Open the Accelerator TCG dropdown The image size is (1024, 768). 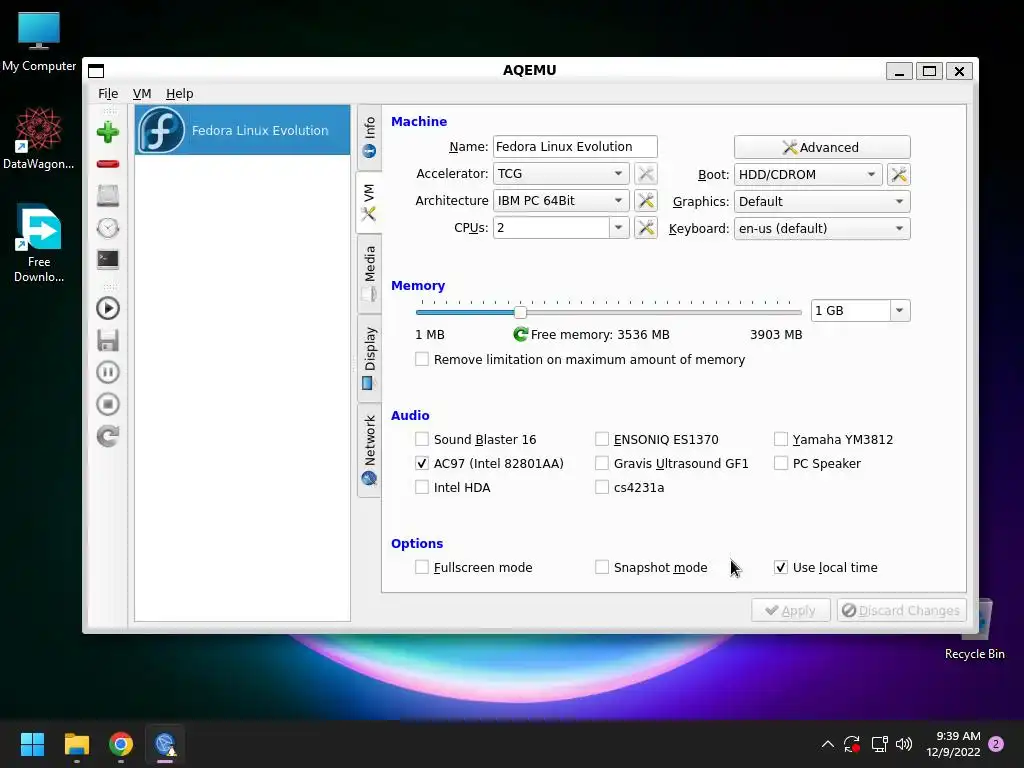(561, 174)
